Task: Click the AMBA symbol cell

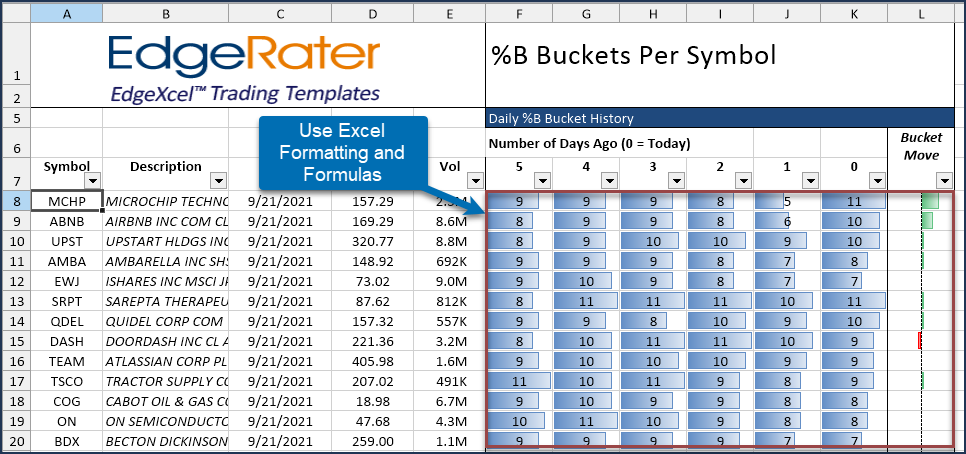Action: coord(67,261)
